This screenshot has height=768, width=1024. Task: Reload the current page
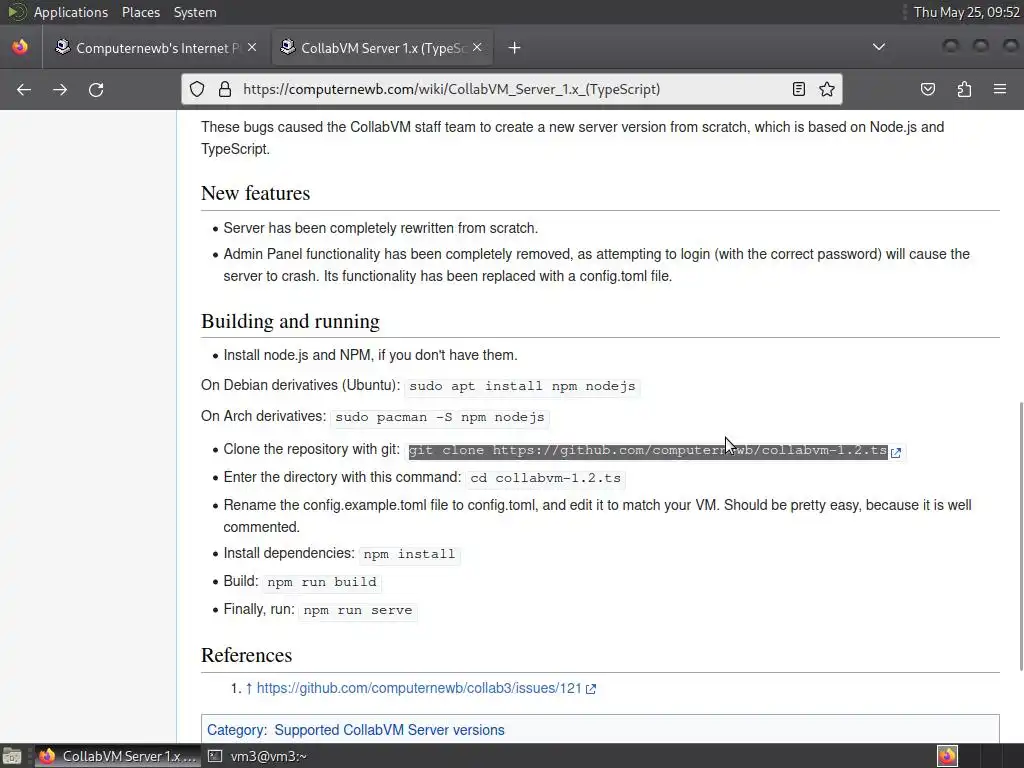tap(96, 89)
